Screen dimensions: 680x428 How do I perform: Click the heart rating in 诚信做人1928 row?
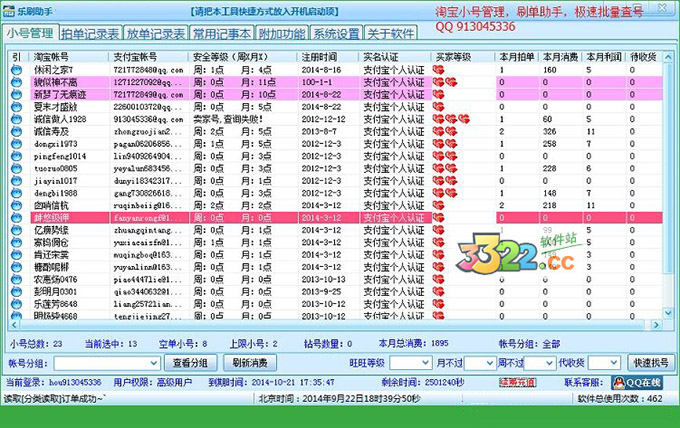[451, 119]
